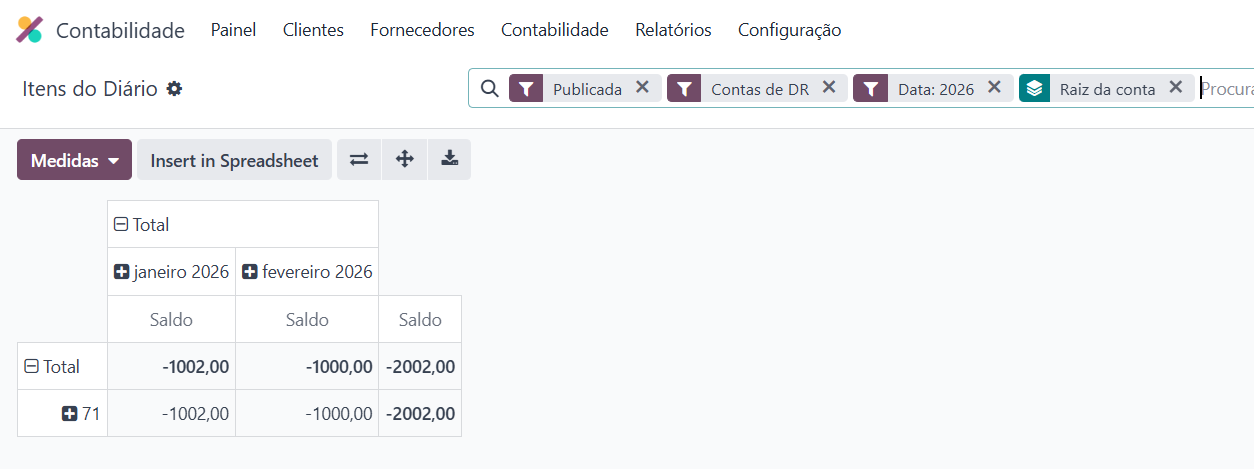The width and height of the screenshot is (1254, 469).
Task: Click the Odoo Contabilidade app logo
Action: 30,30
